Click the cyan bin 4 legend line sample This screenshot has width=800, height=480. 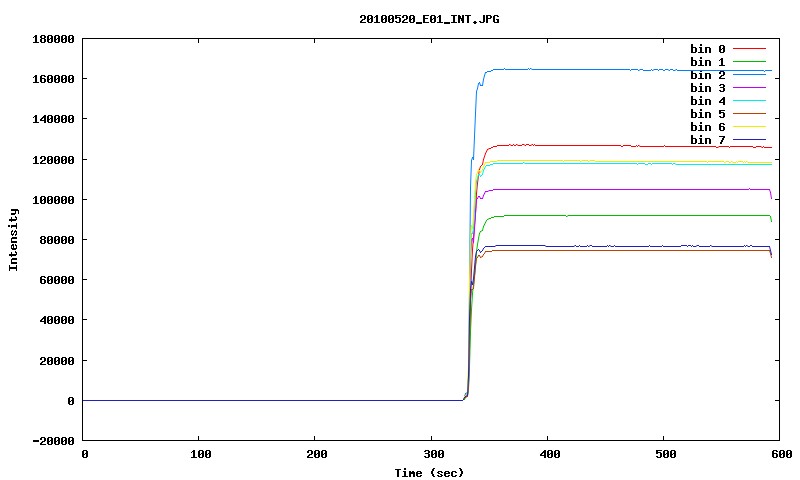point(749,101)
